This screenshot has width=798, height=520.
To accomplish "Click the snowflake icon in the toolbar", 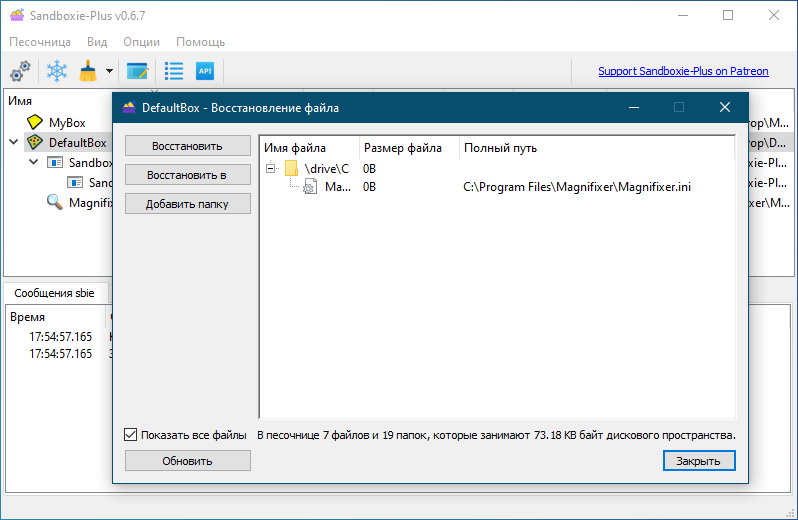I will 56,71.
